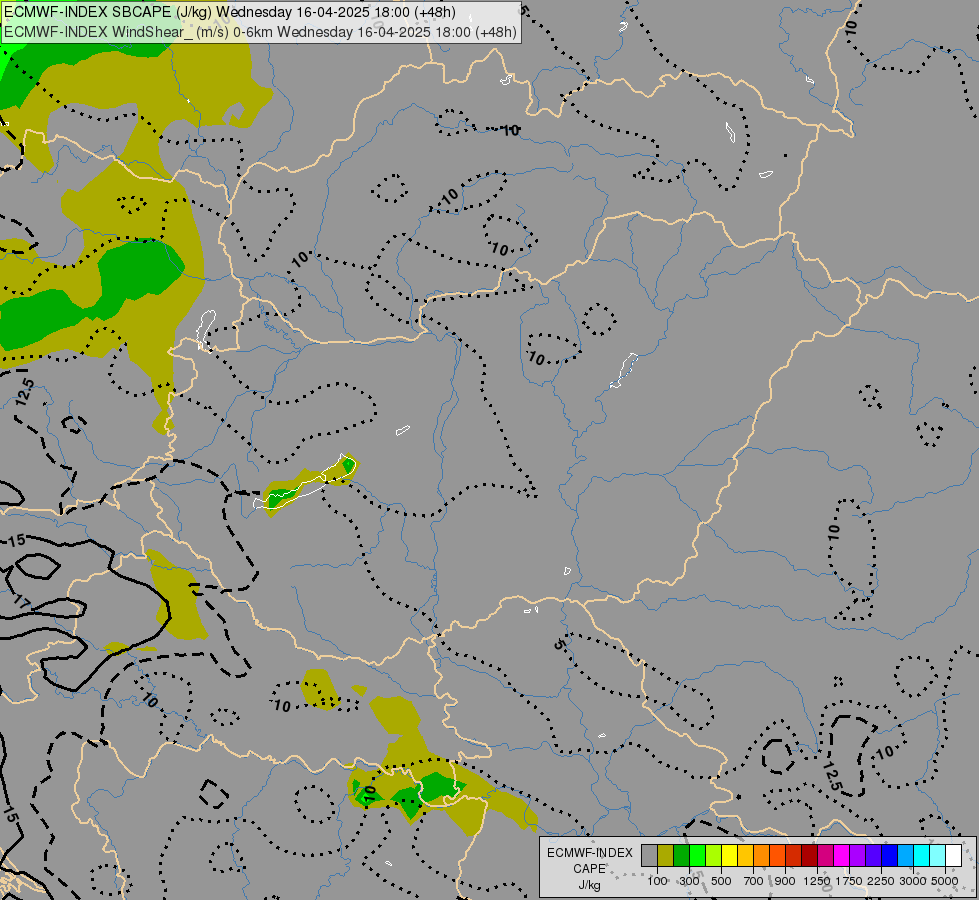Screen dimensions: 979x900
Task: Click the violet swatch left of 2250
Action: click(873, 855)
